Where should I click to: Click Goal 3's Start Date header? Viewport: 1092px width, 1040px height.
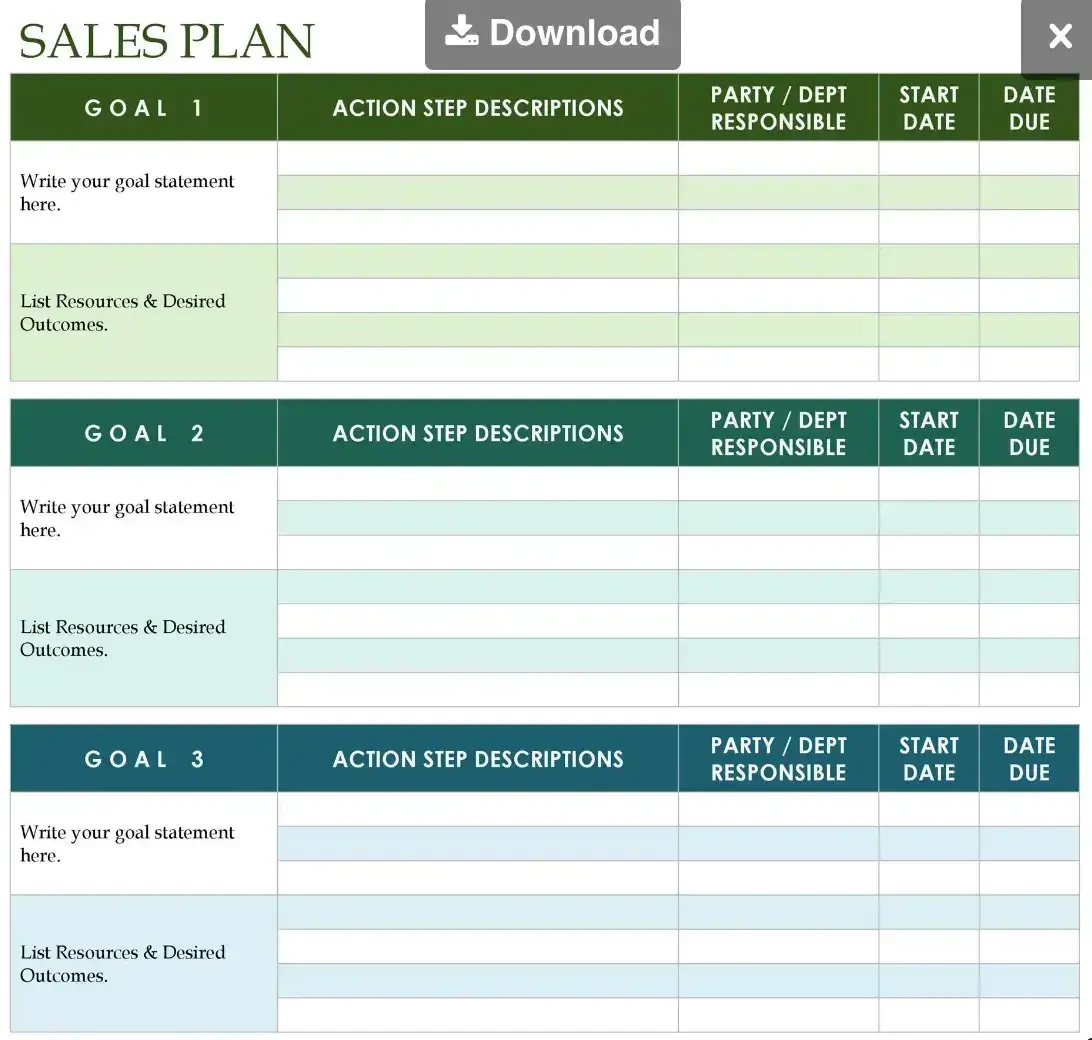[x=929, y=759]
